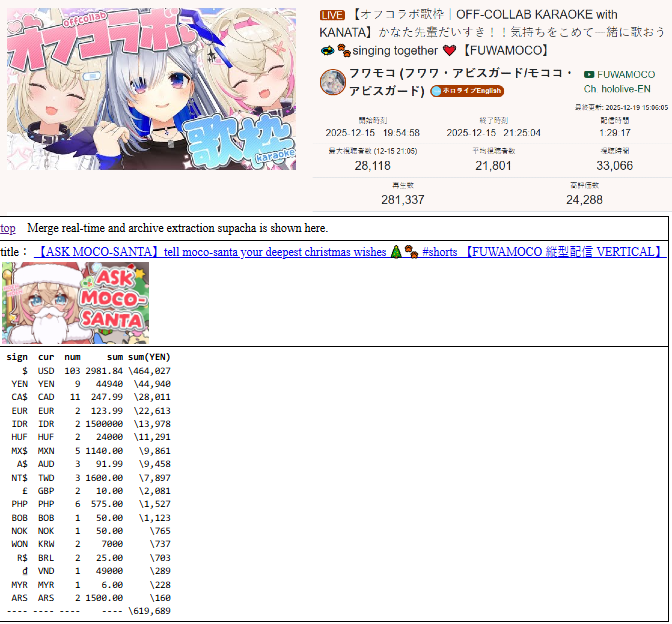Click the LIVE badge before the title
This screenshot has height=624, width=672.
point(332,15)
